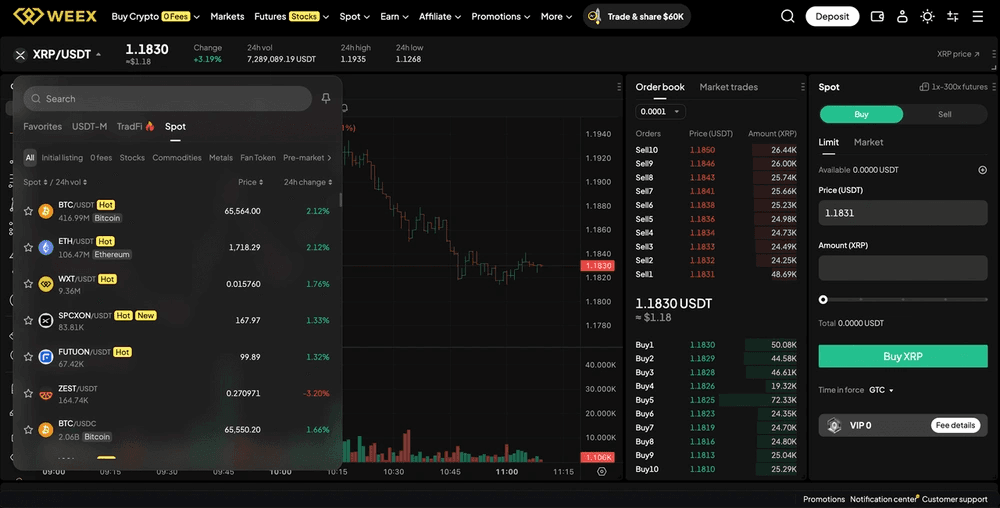Collapse the XRP/USDT pair selector
1000x508 pixels.
coord(98,55)
